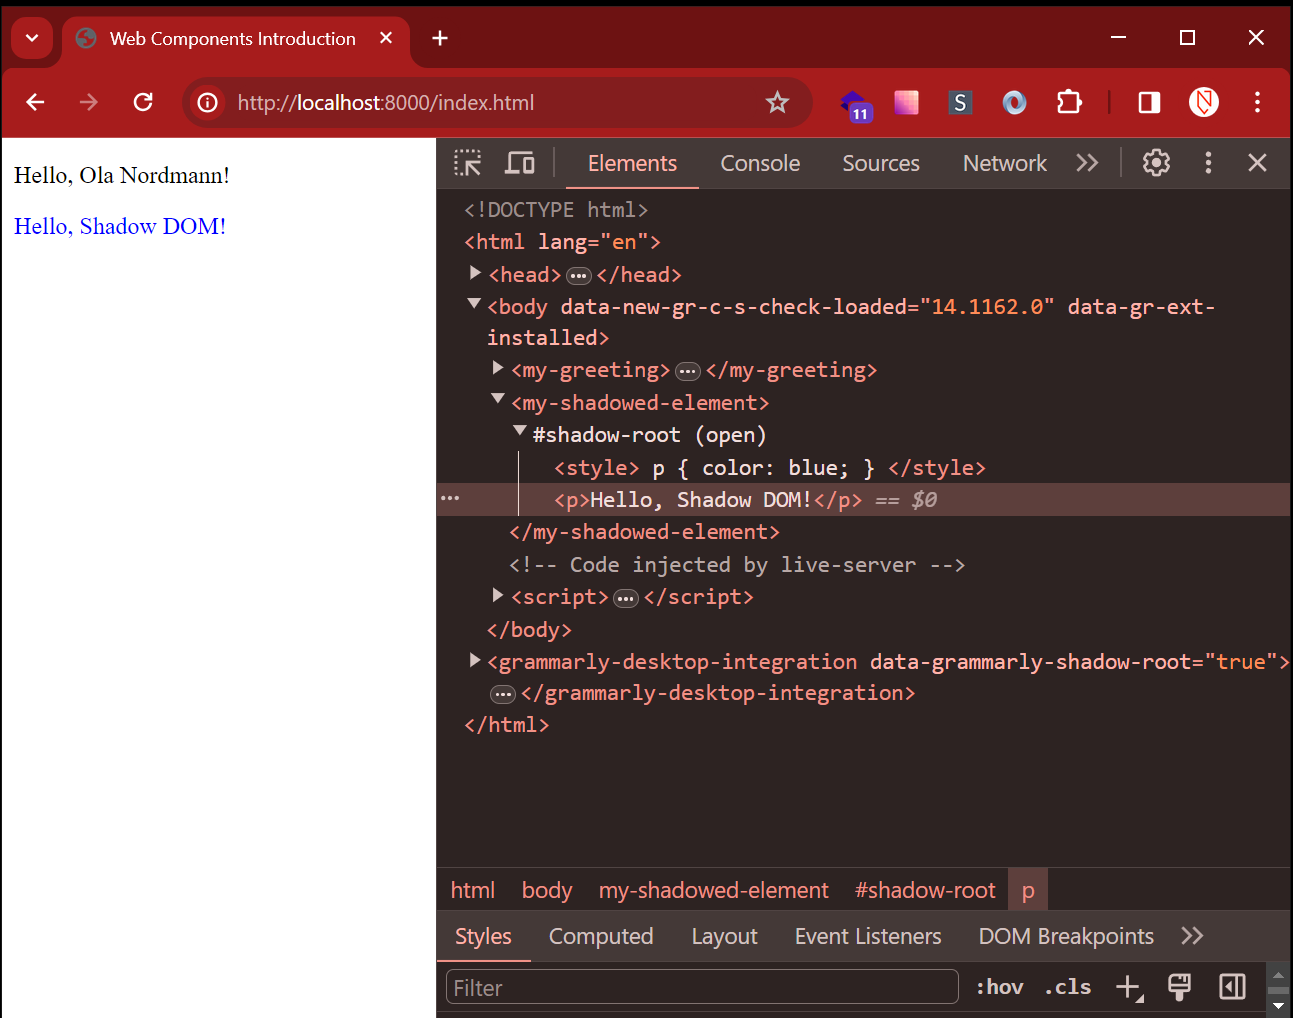Click the ellipsis inside the head tag

[x=579, y=276]
